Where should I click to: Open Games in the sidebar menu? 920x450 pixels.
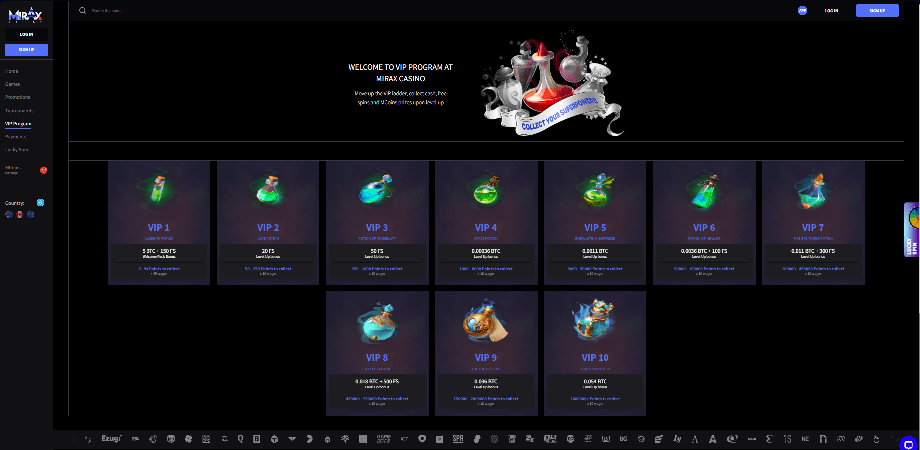coord(12,84)
